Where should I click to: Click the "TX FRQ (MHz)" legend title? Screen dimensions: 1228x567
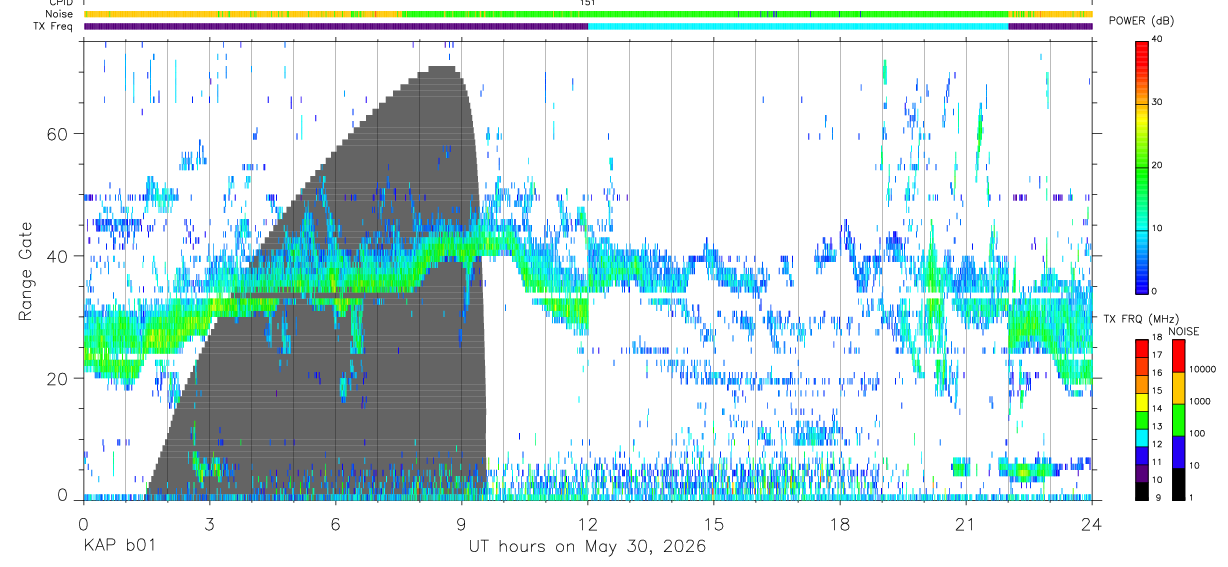coord(1140,319)
